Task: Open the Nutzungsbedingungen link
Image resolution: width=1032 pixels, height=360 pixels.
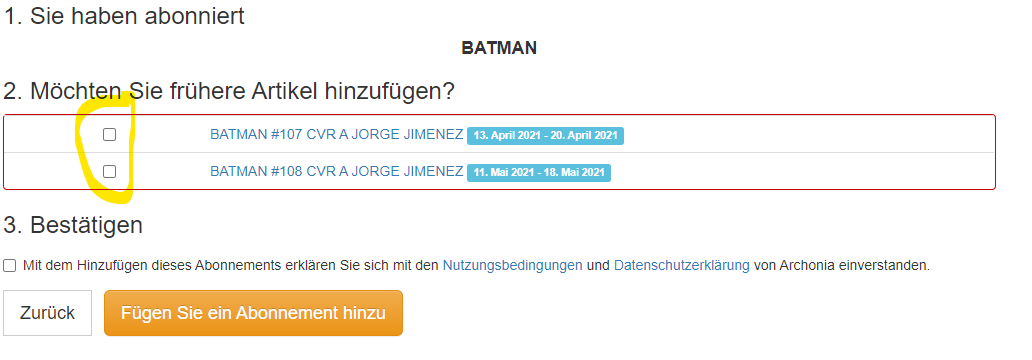Action: [x=512, y=266]
